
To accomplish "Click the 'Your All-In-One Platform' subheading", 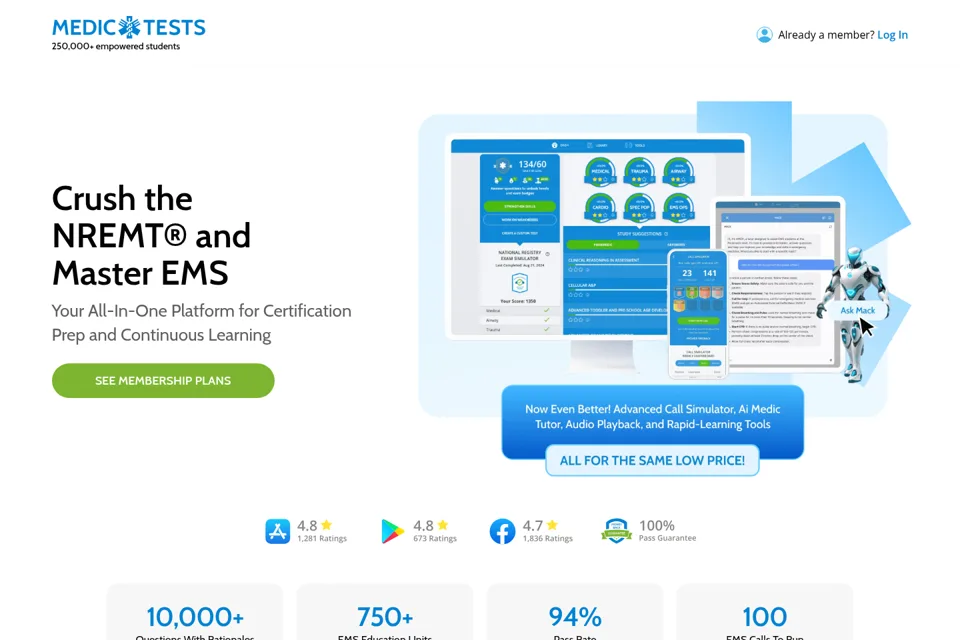I will click(x=201, y=323).
